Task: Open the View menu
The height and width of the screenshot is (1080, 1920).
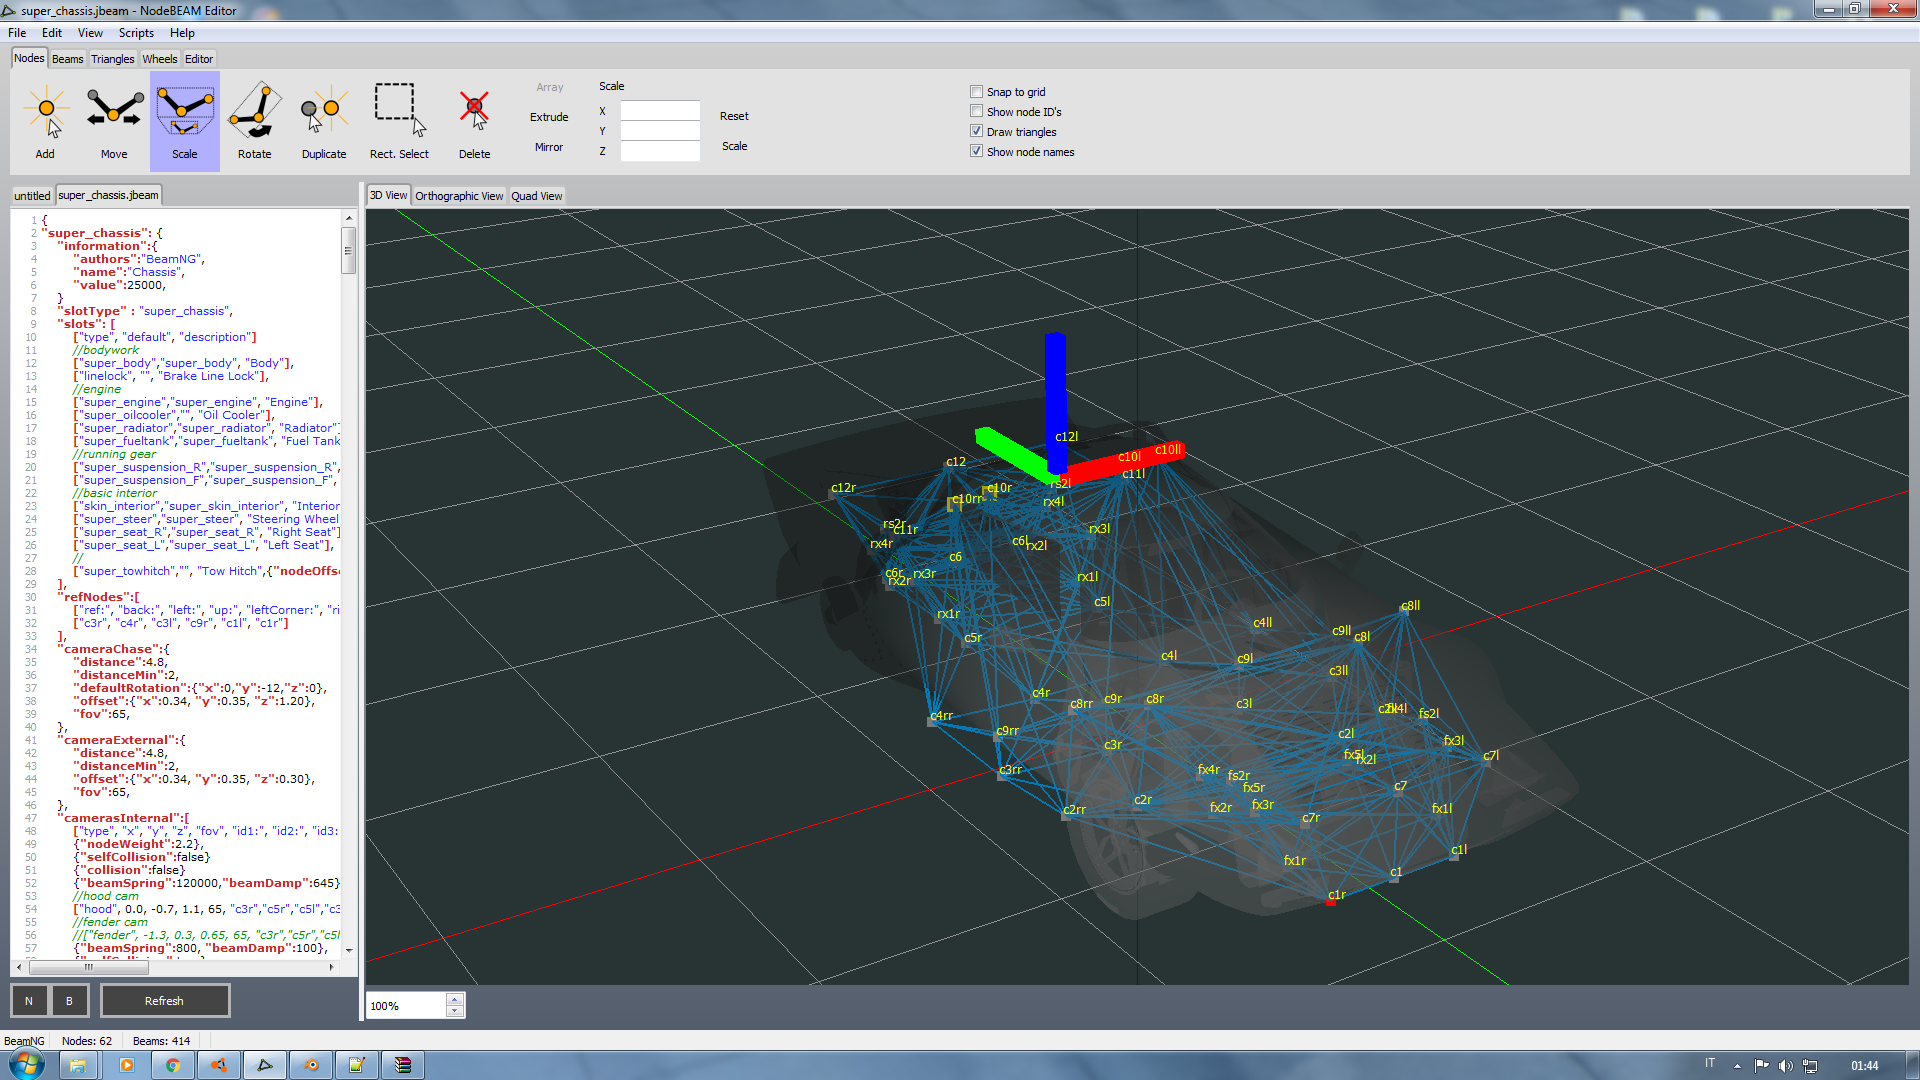Action: coord(90,33)
